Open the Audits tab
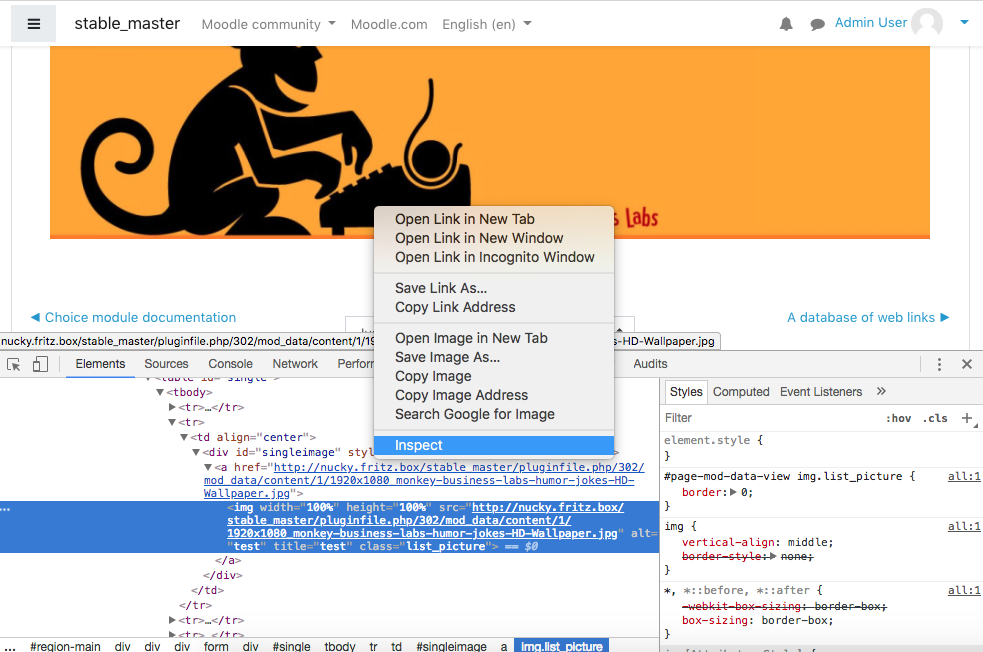Viewport: 983px width, 652px height. click(x=650, y=364)
